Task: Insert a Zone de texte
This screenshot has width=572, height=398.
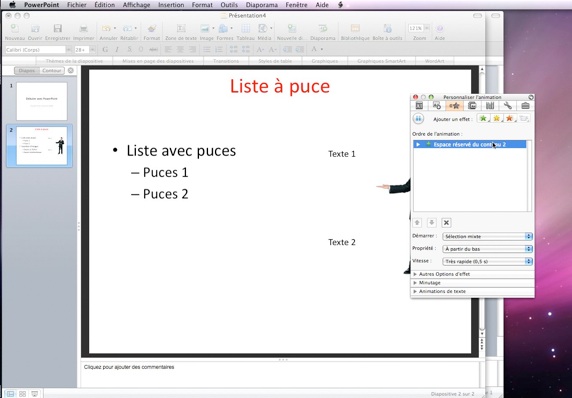Action: pos(181,29)
